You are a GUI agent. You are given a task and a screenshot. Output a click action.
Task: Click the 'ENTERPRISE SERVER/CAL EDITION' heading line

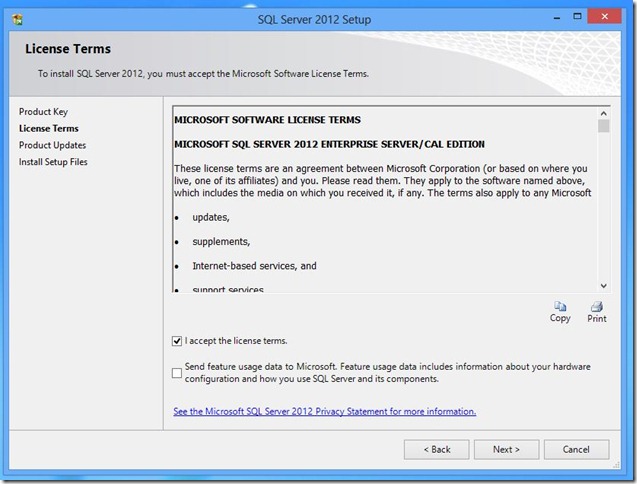329,144
